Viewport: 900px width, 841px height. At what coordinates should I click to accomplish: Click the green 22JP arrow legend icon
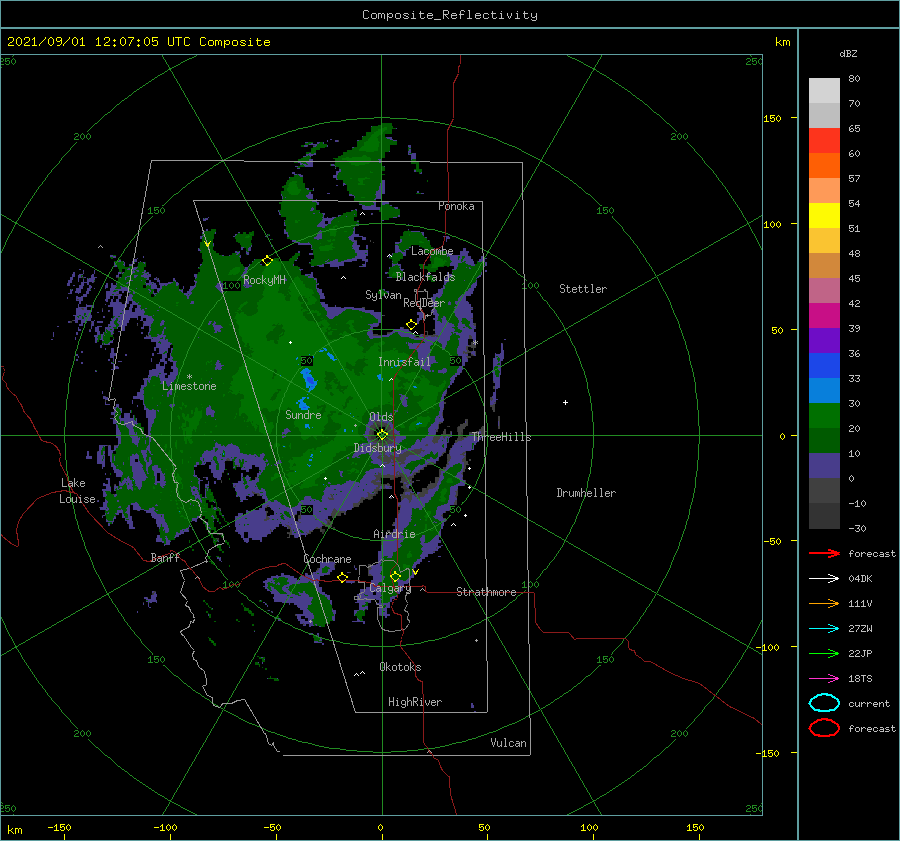pos(824,653)
